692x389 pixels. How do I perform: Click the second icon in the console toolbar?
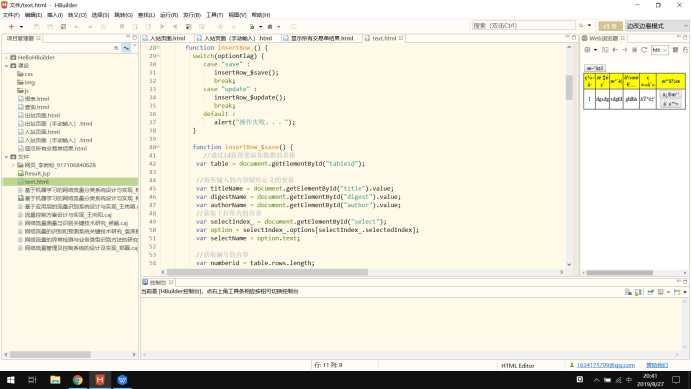[x=638, y=292]
